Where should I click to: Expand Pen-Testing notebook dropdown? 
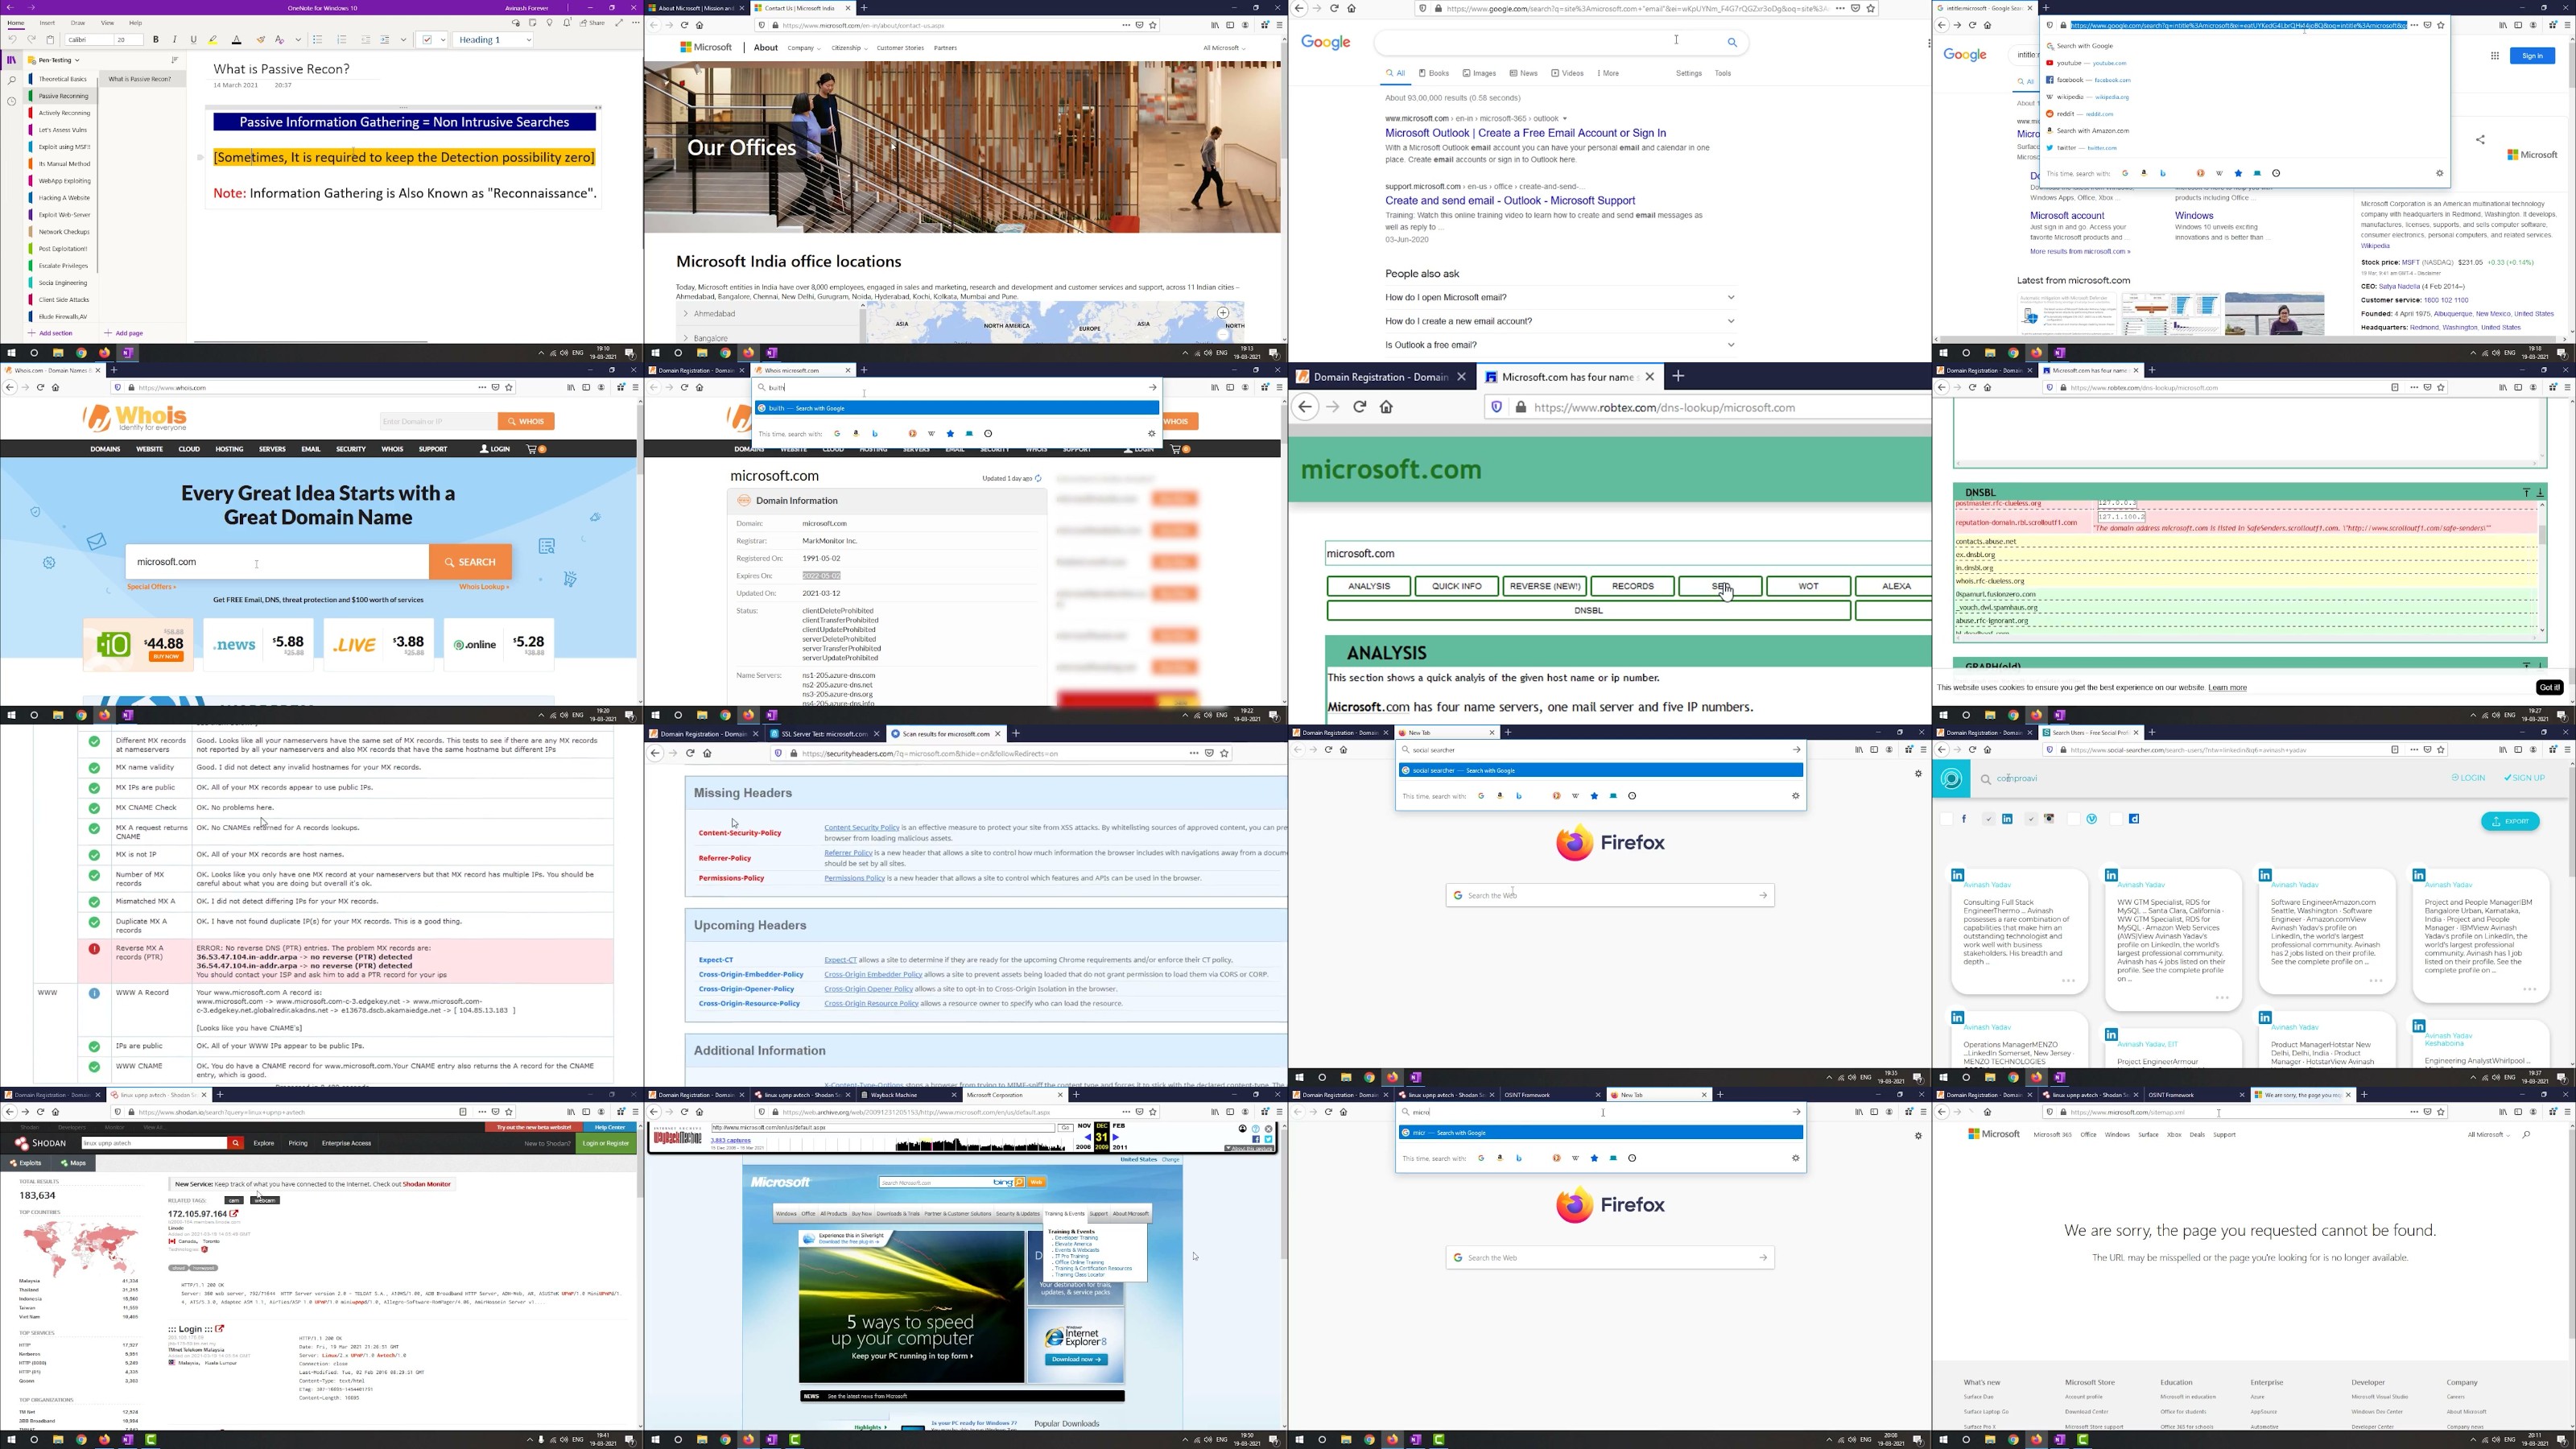tap(76, 60)
